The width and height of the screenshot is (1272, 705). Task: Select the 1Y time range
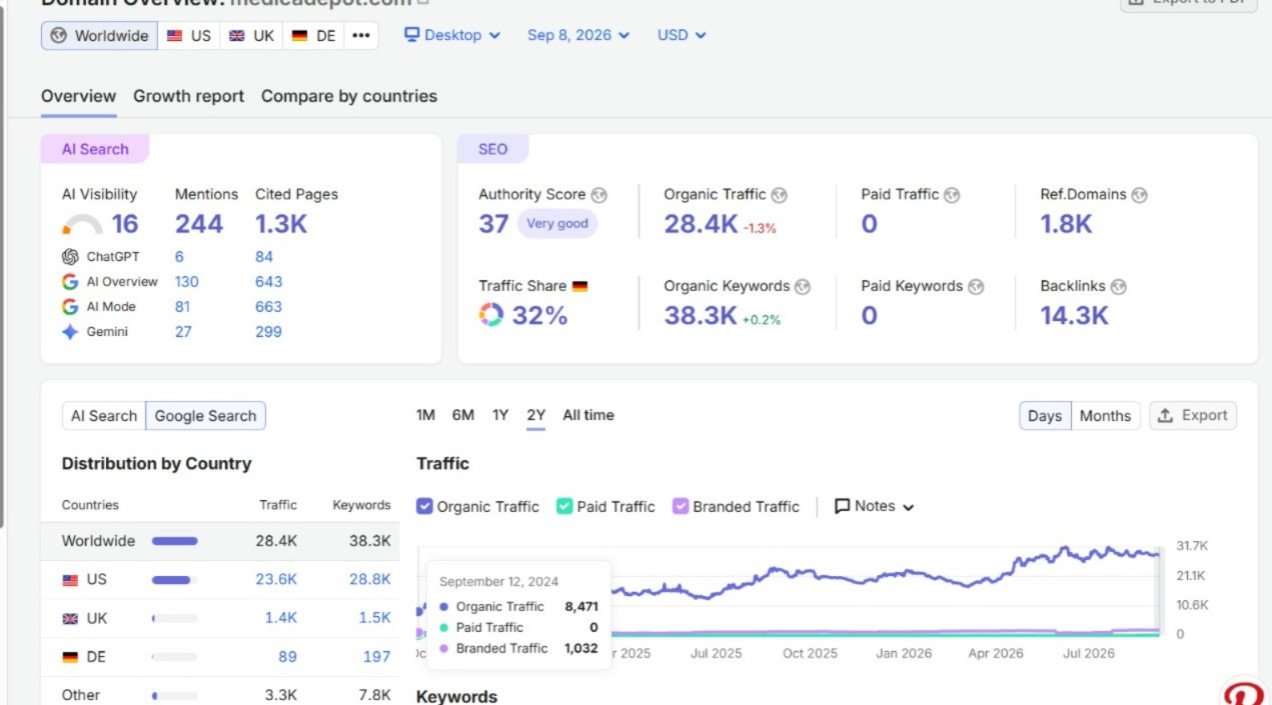pyautogui.click(x=500, y=415)
